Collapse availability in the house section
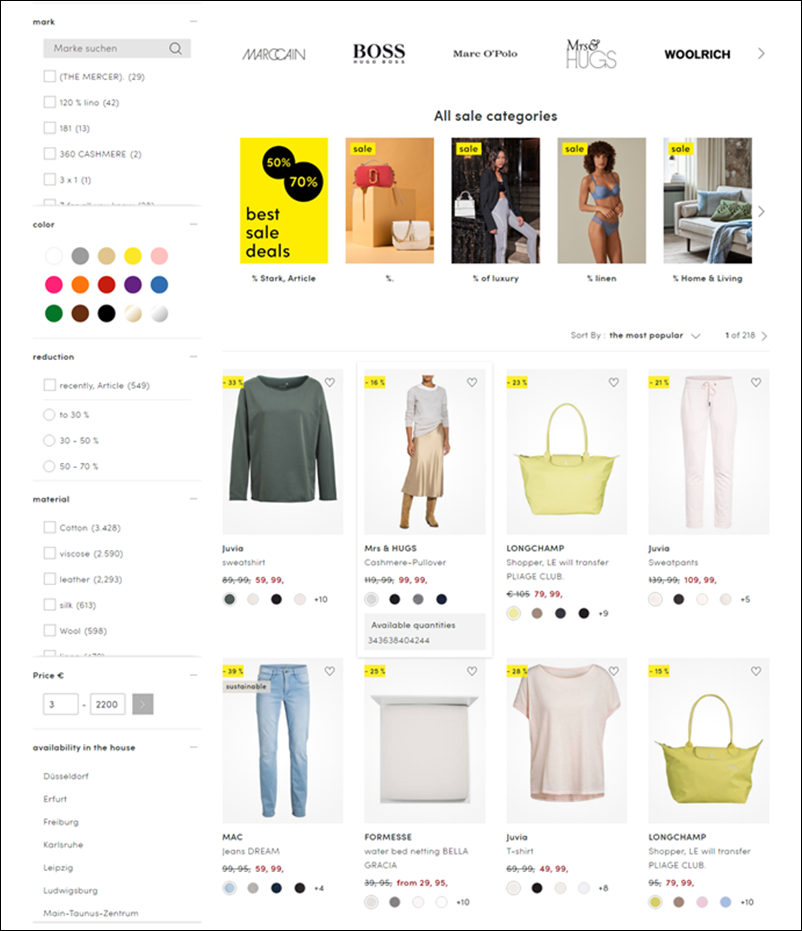This screenshot has width=802, height=931. pos(194,747)
